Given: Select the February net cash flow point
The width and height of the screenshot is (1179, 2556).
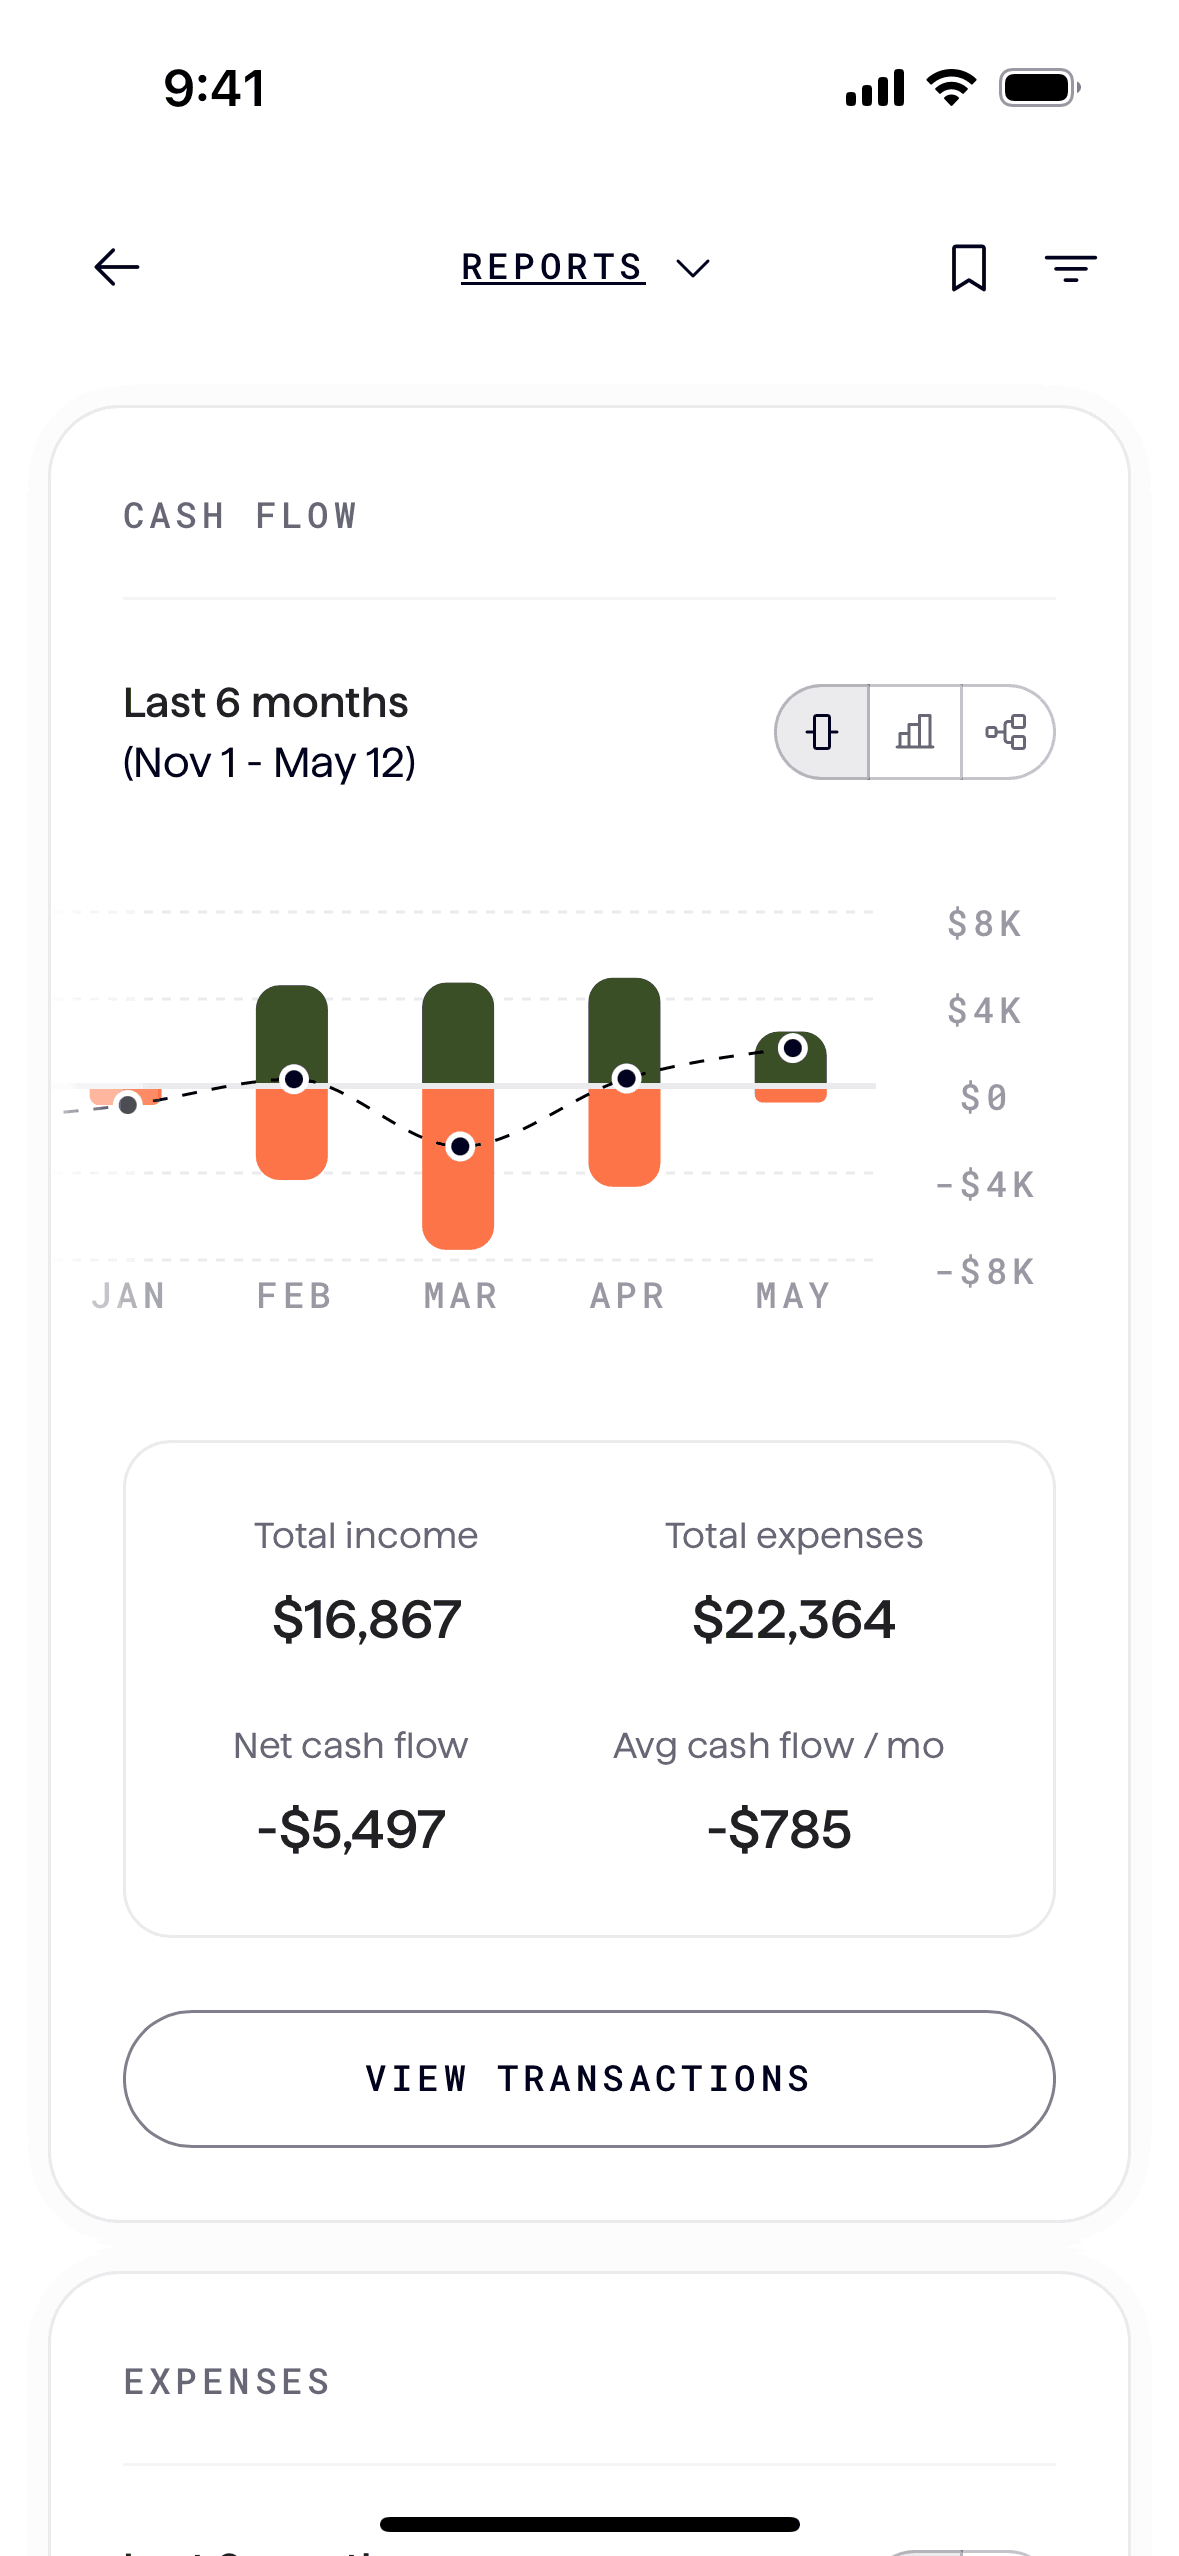Looking at the screenshot, I should 294,1079.
